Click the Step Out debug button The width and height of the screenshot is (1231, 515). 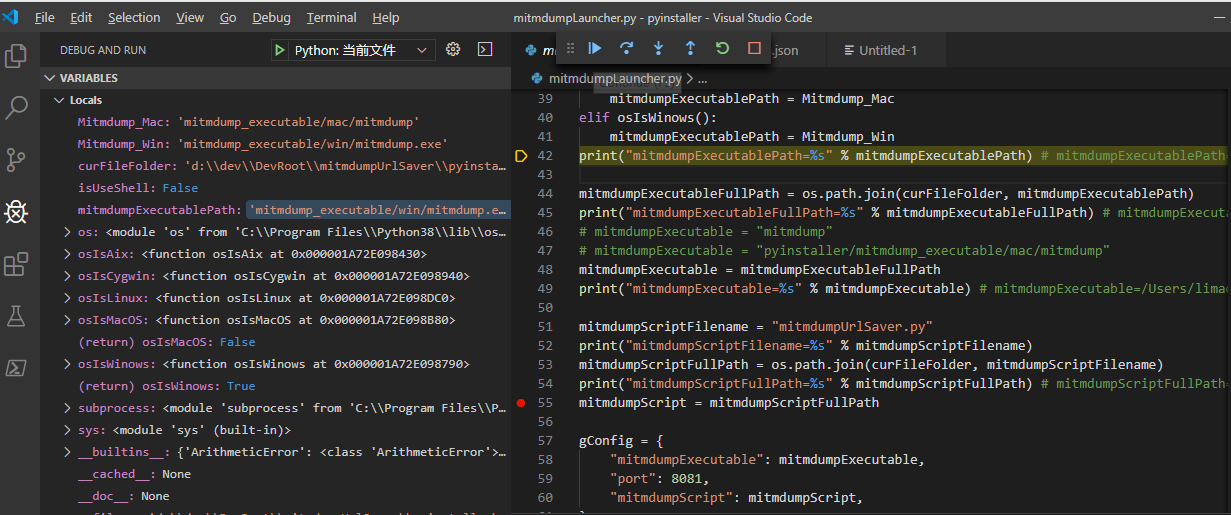pyautogui.click(x=690, y=48)
